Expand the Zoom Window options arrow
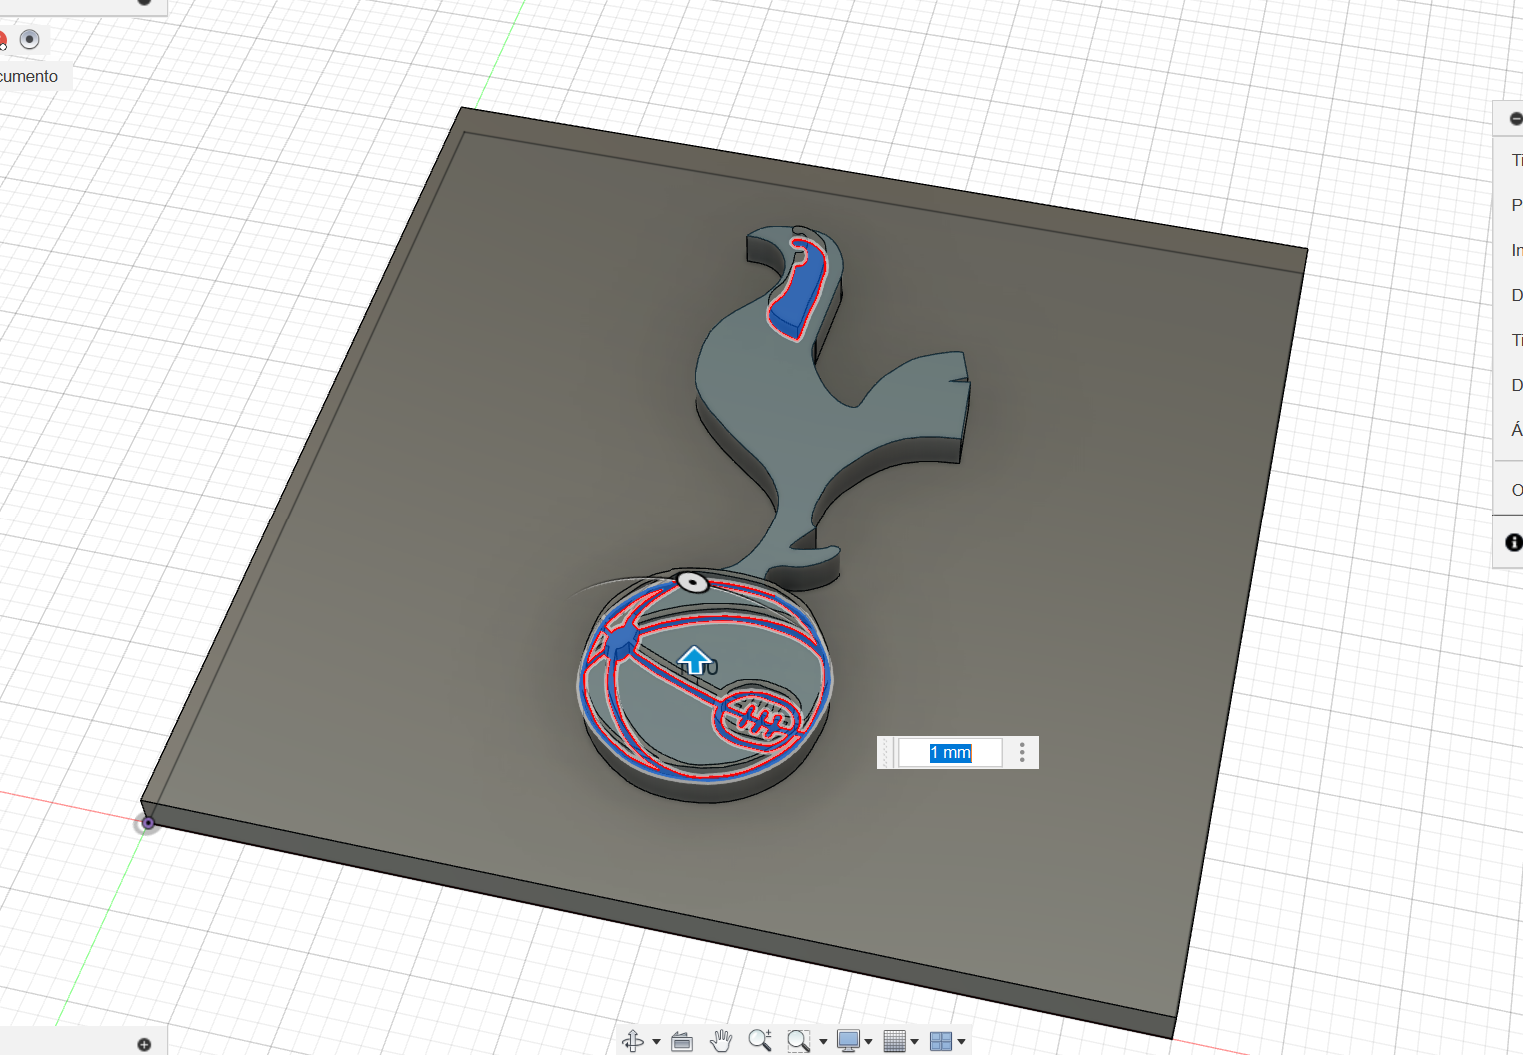Image resolution: width=1523 pixels, height=1055 pixels. tap(823, 1042)
